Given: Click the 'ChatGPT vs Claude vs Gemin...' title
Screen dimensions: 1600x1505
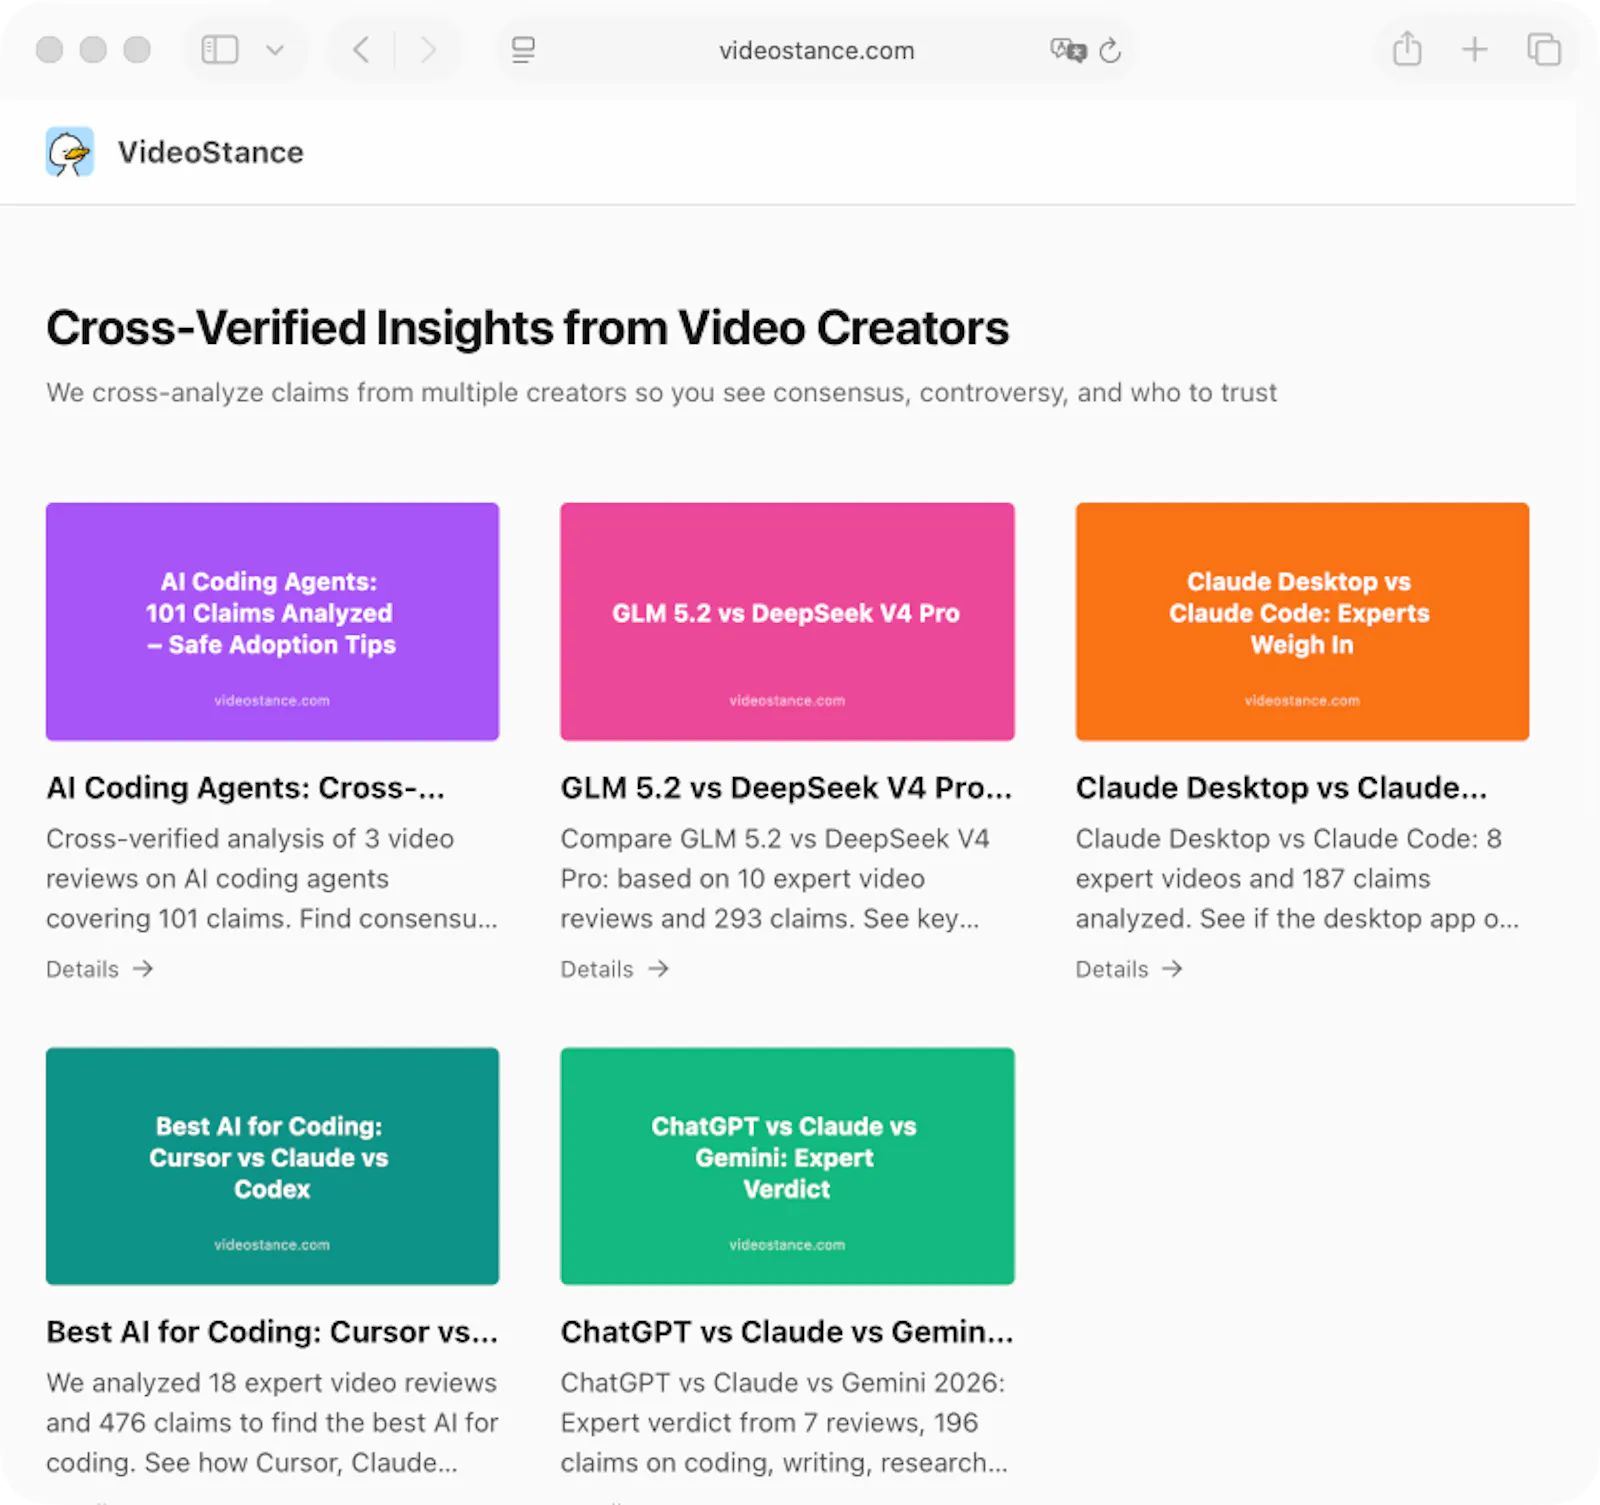Looking at the screenshot, I should (x=787, y=1332).
